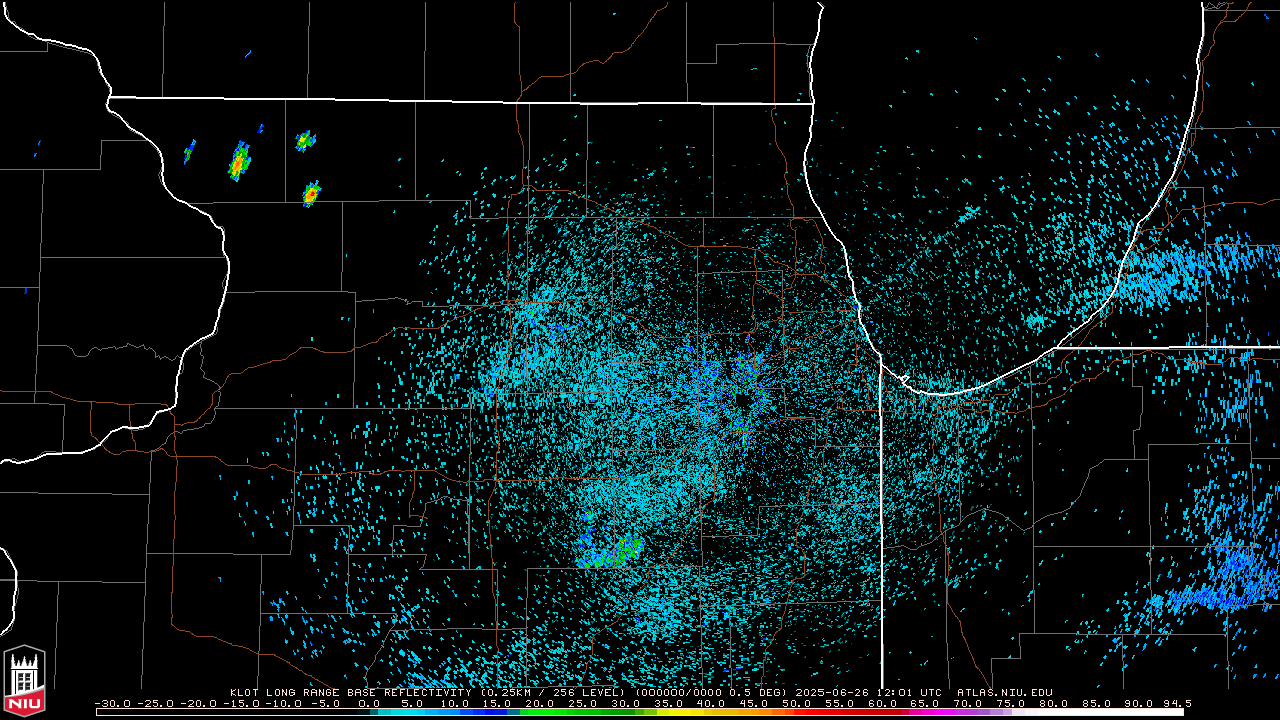Image resolution: width=1280 pixels, height=720 pixels.
Task: Click the 12:01 UTC time label
Action: pos(908,692)
